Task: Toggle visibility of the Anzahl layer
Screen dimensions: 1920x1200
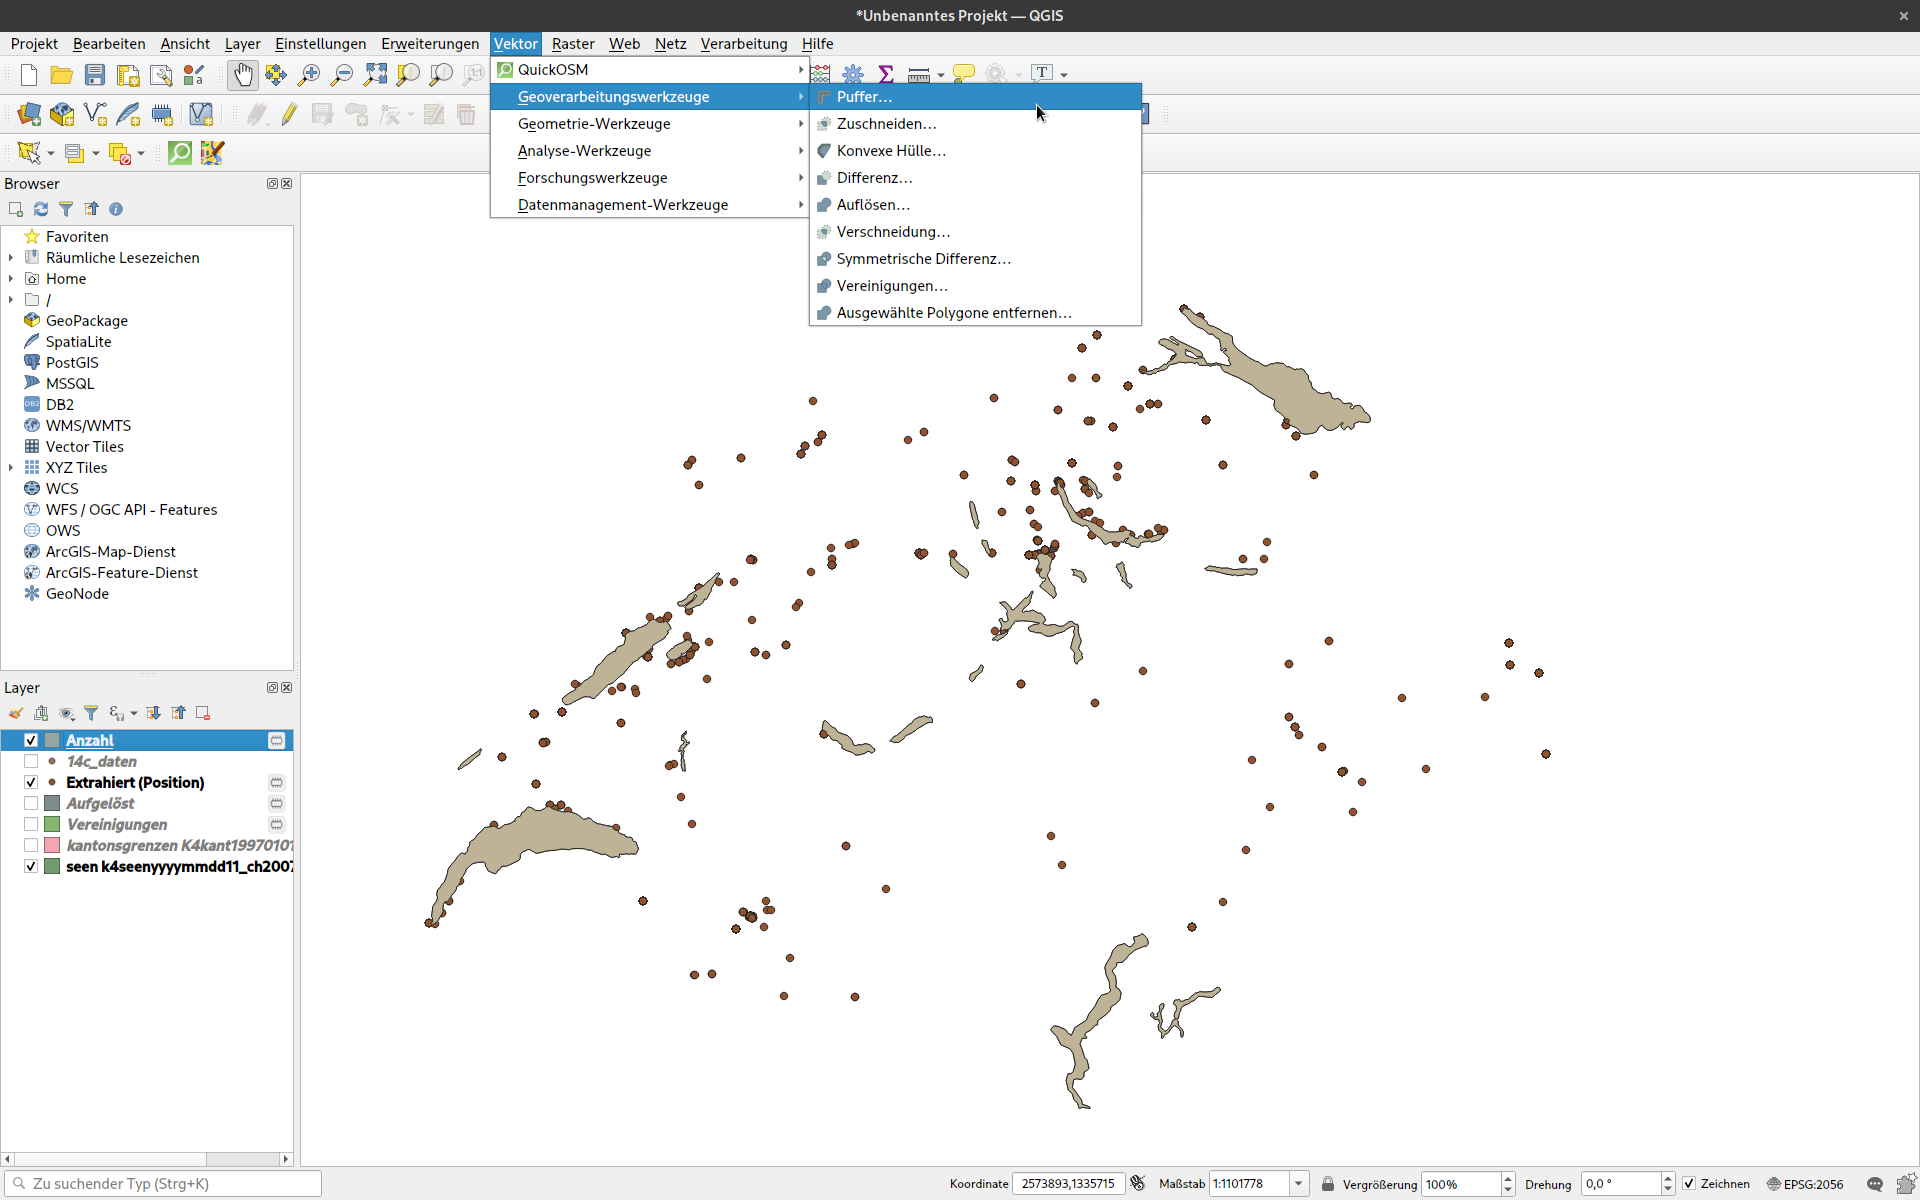Action: click(x=31, y=741)
